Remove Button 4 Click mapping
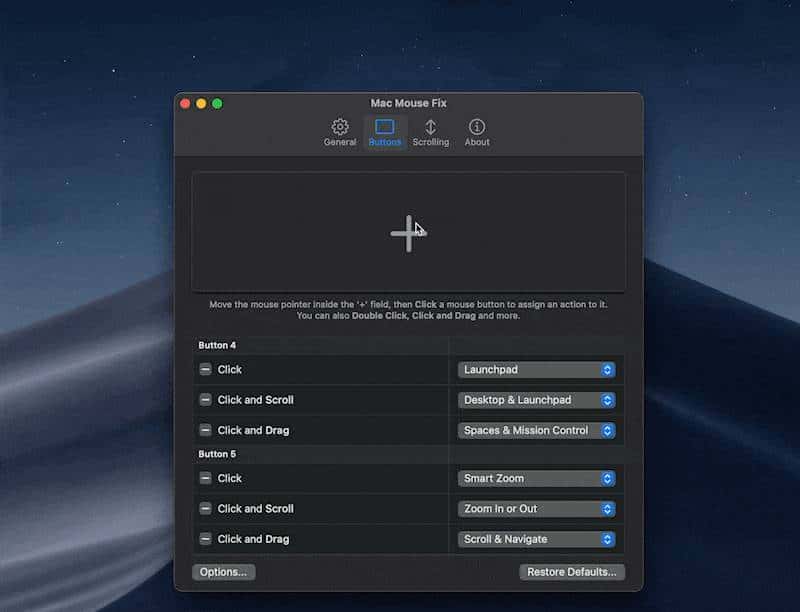This screenshot has width=800, height=612. 205,369
